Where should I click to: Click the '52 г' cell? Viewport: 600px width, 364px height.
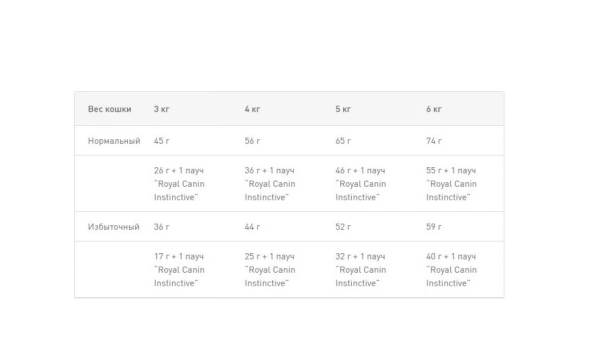click(343, 227)
